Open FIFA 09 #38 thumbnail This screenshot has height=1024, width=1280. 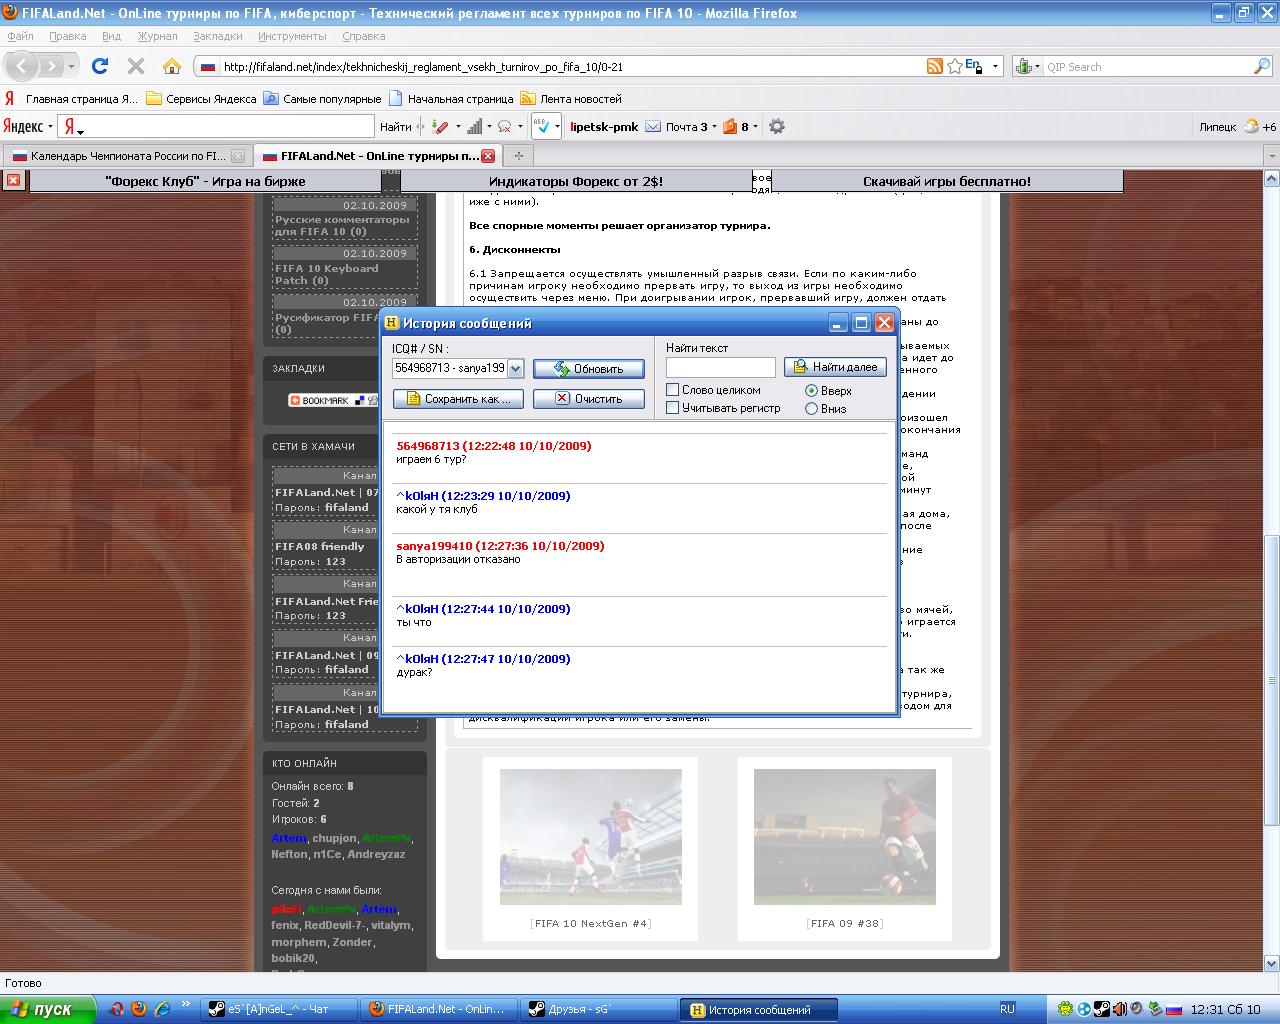click(845, 837)
